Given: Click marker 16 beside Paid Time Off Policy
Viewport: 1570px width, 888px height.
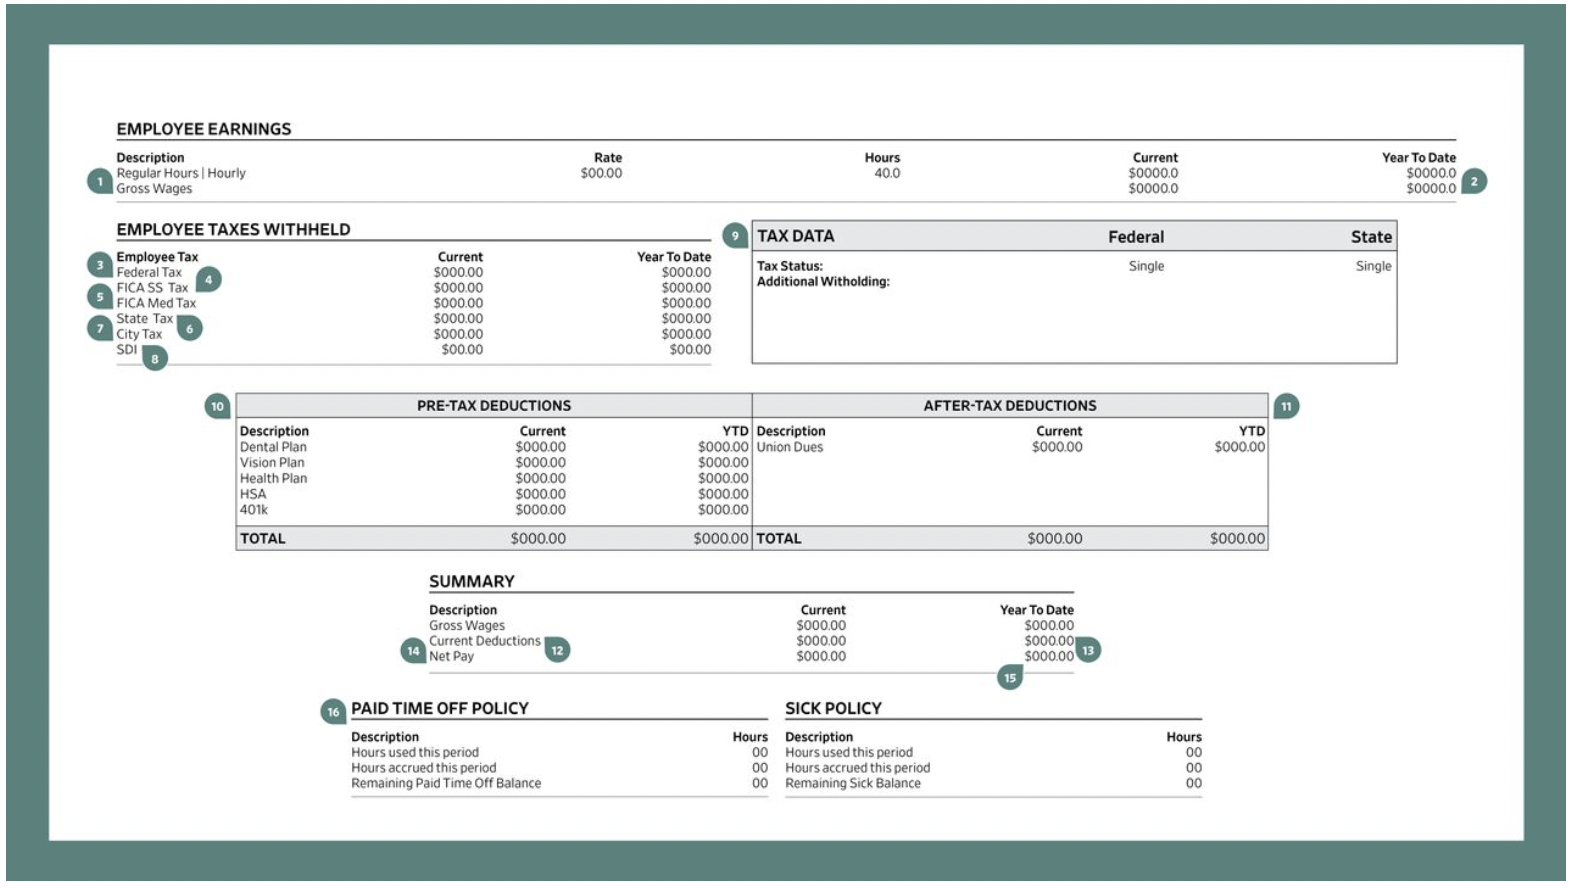Looking at the screenshot, I should coord(333,711).
